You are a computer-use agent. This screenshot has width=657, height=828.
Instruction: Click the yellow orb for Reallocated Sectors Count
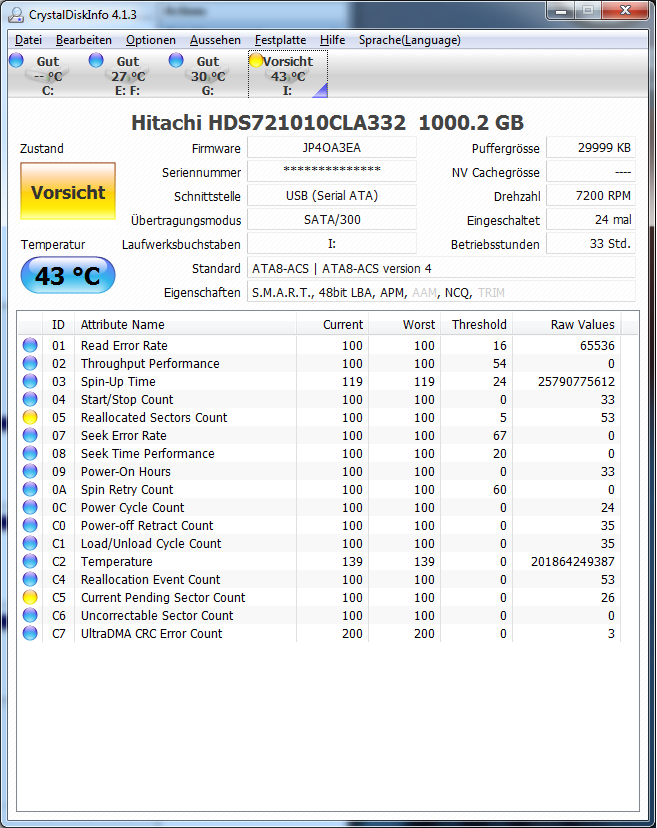30,417
